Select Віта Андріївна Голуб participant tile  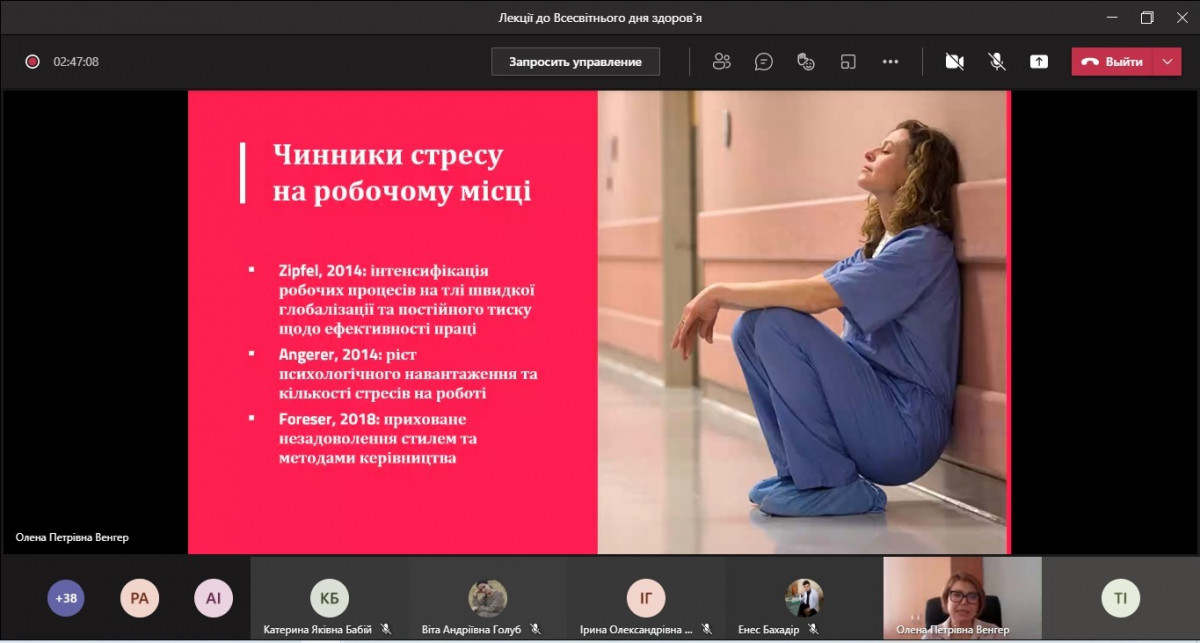tap(488, 598)
